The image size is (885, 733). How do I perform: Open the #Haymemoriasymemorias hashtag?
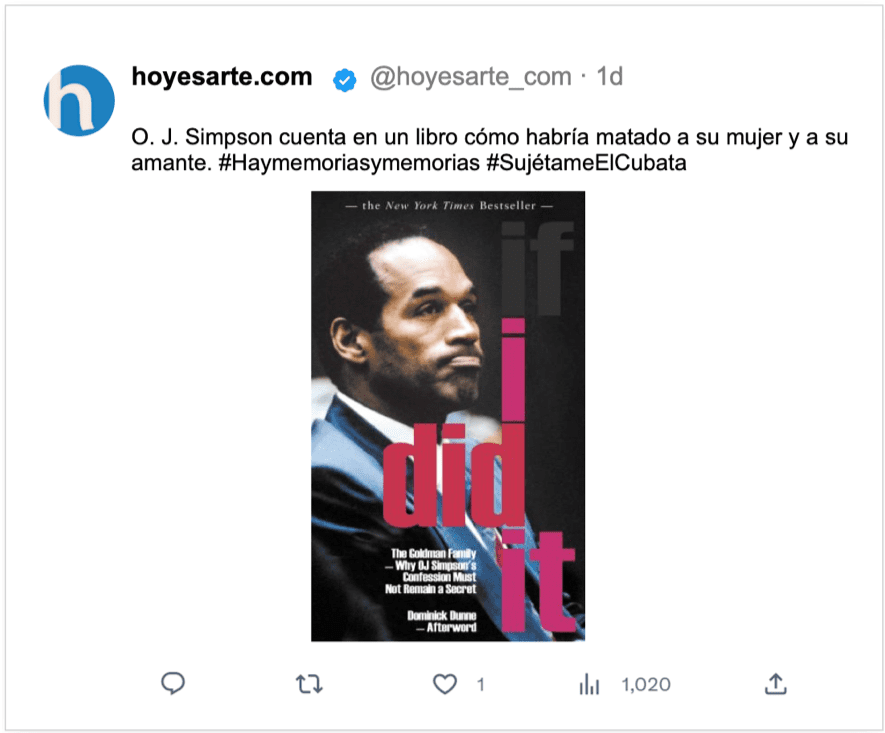pos(349,163)
